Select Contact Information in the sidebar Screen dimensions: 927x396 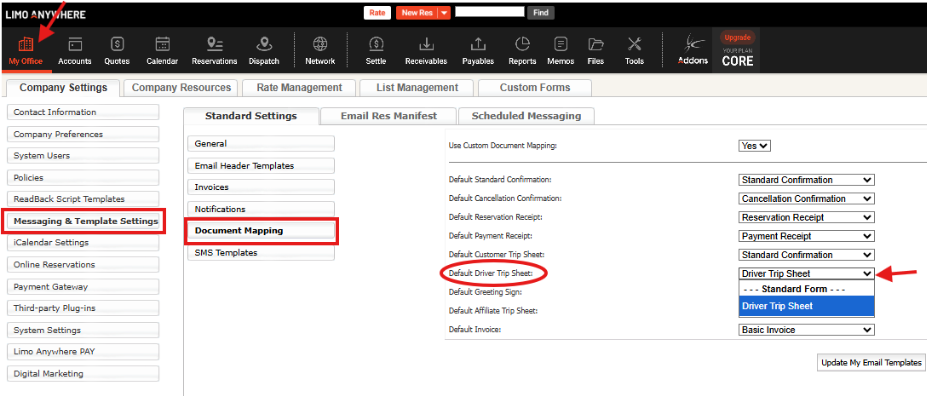[83, 112]
